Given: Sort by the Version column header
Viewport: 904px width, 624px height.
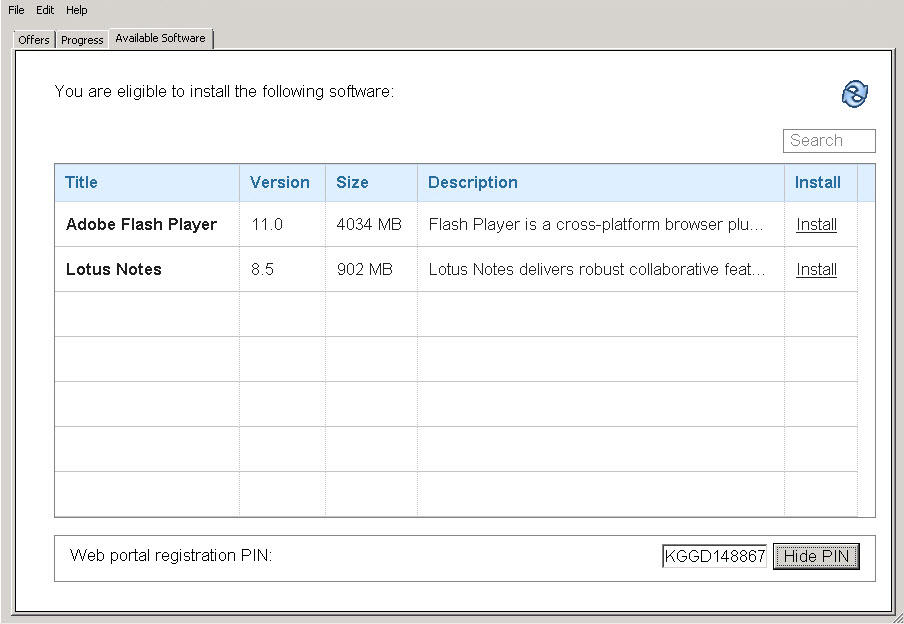Looking at the screenshot, I should (x=280, y=182).
